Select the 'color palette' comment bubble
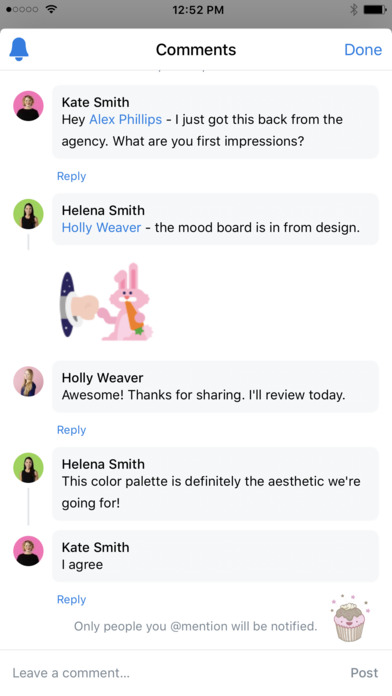 (215, 484)
